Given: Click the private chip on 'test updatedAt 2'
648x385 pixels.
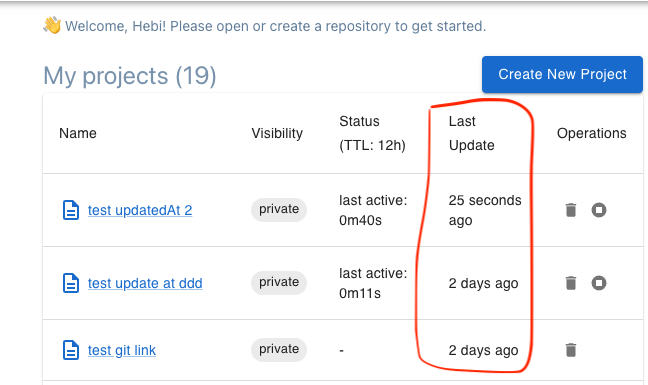Looking at the screenshot, I should click(x=279, y=209).
